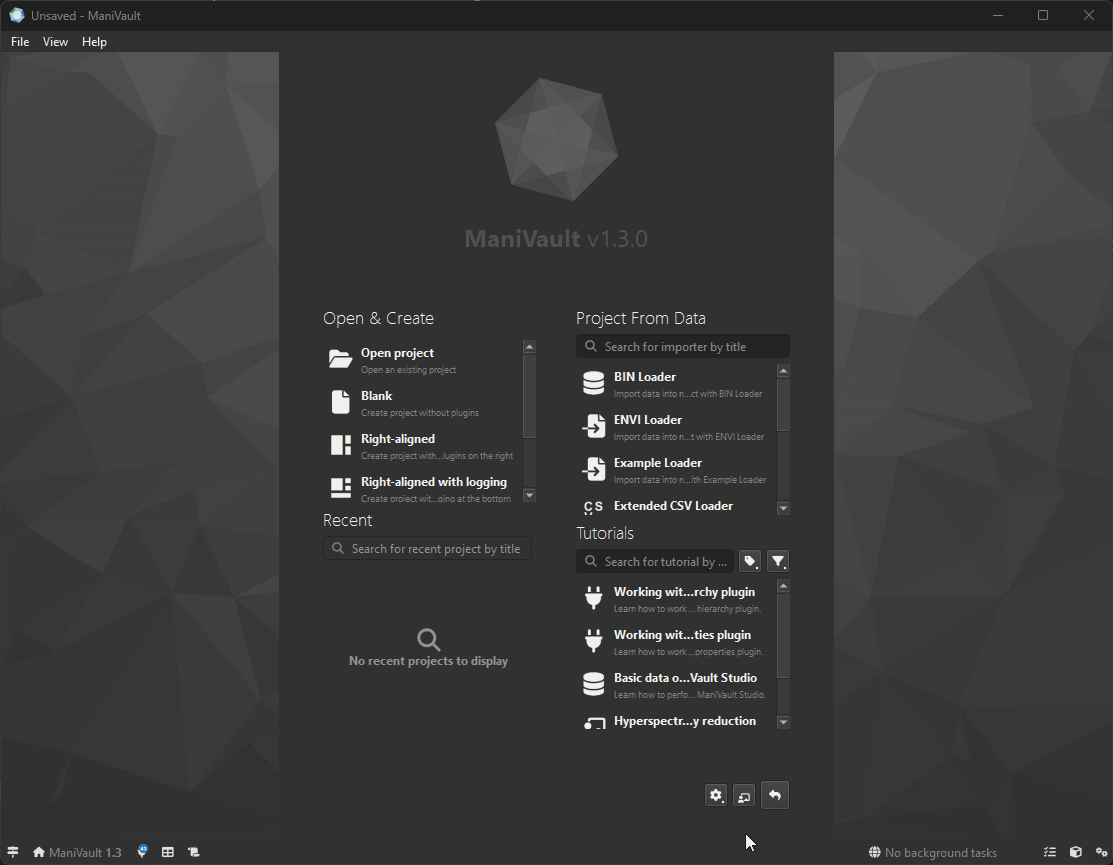
Task: Click the cube plugins icon
Action: click(x=1076, y=852)
